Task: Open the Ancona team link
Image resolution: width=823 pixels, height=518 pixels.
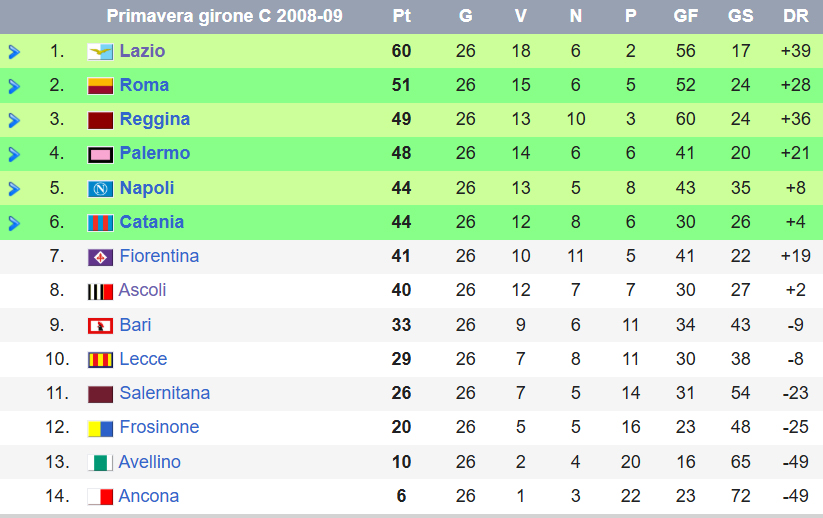Action: click(148, 496)
